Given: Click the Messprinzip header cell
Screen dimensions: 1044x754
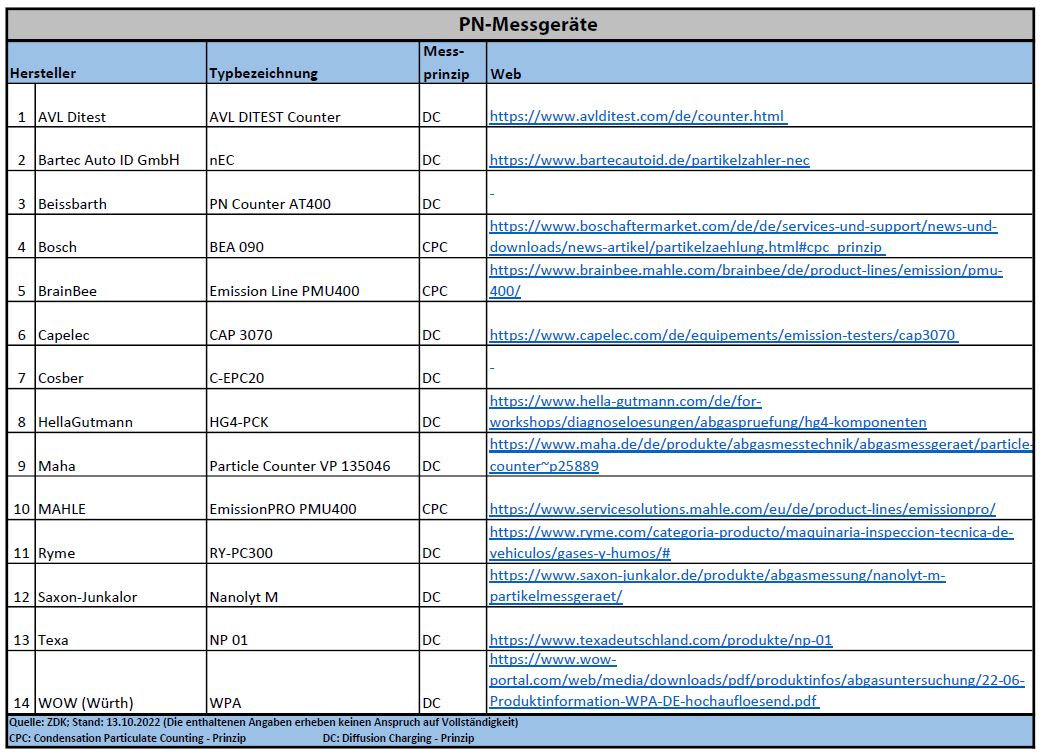Looking at the screenshot, I should 453,63.
